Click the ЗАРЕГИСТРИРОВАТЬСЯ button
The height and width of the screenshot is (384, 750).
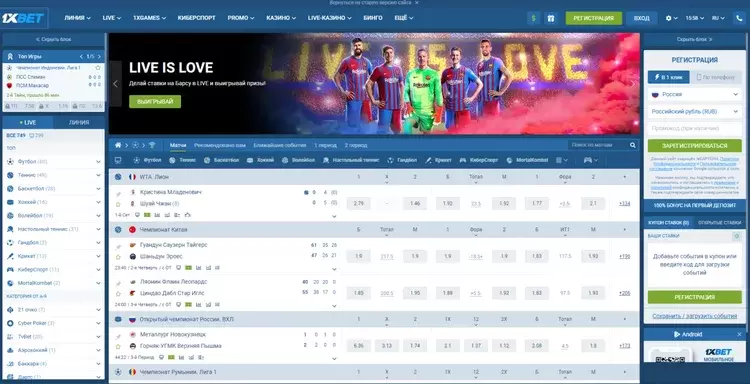coord(695,146)
